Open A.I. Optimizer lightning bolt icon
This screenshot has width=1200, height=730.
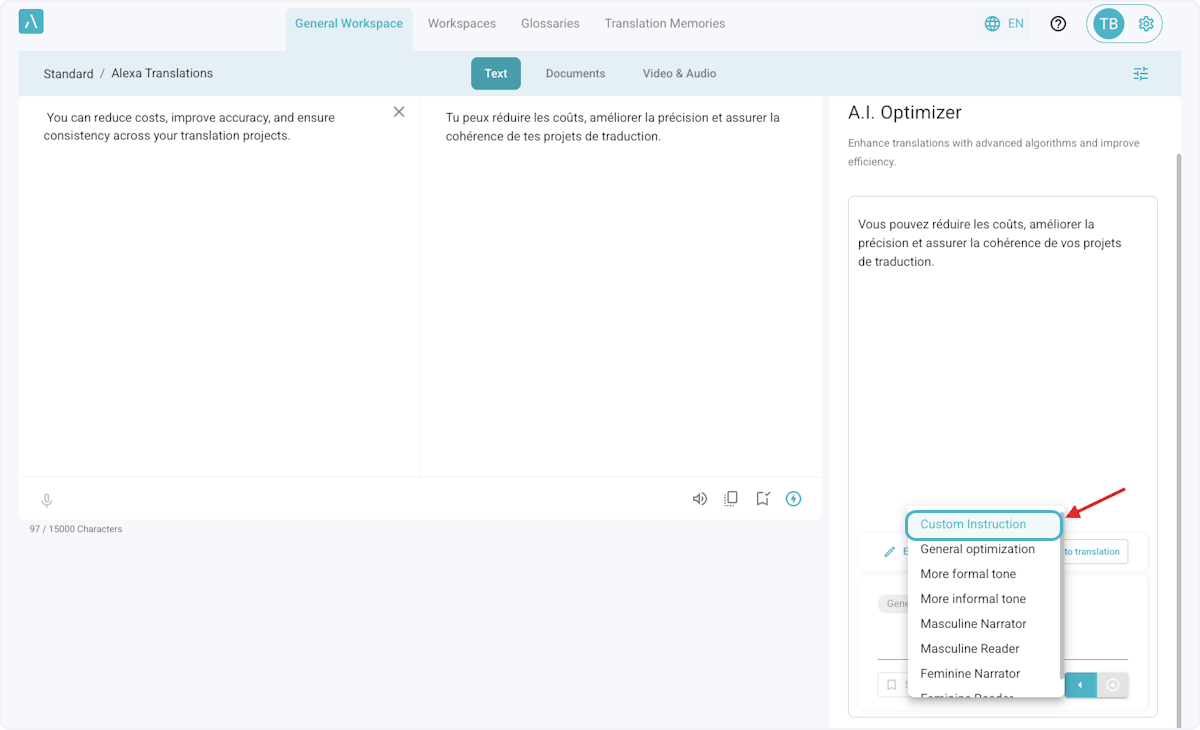[794, 499]
